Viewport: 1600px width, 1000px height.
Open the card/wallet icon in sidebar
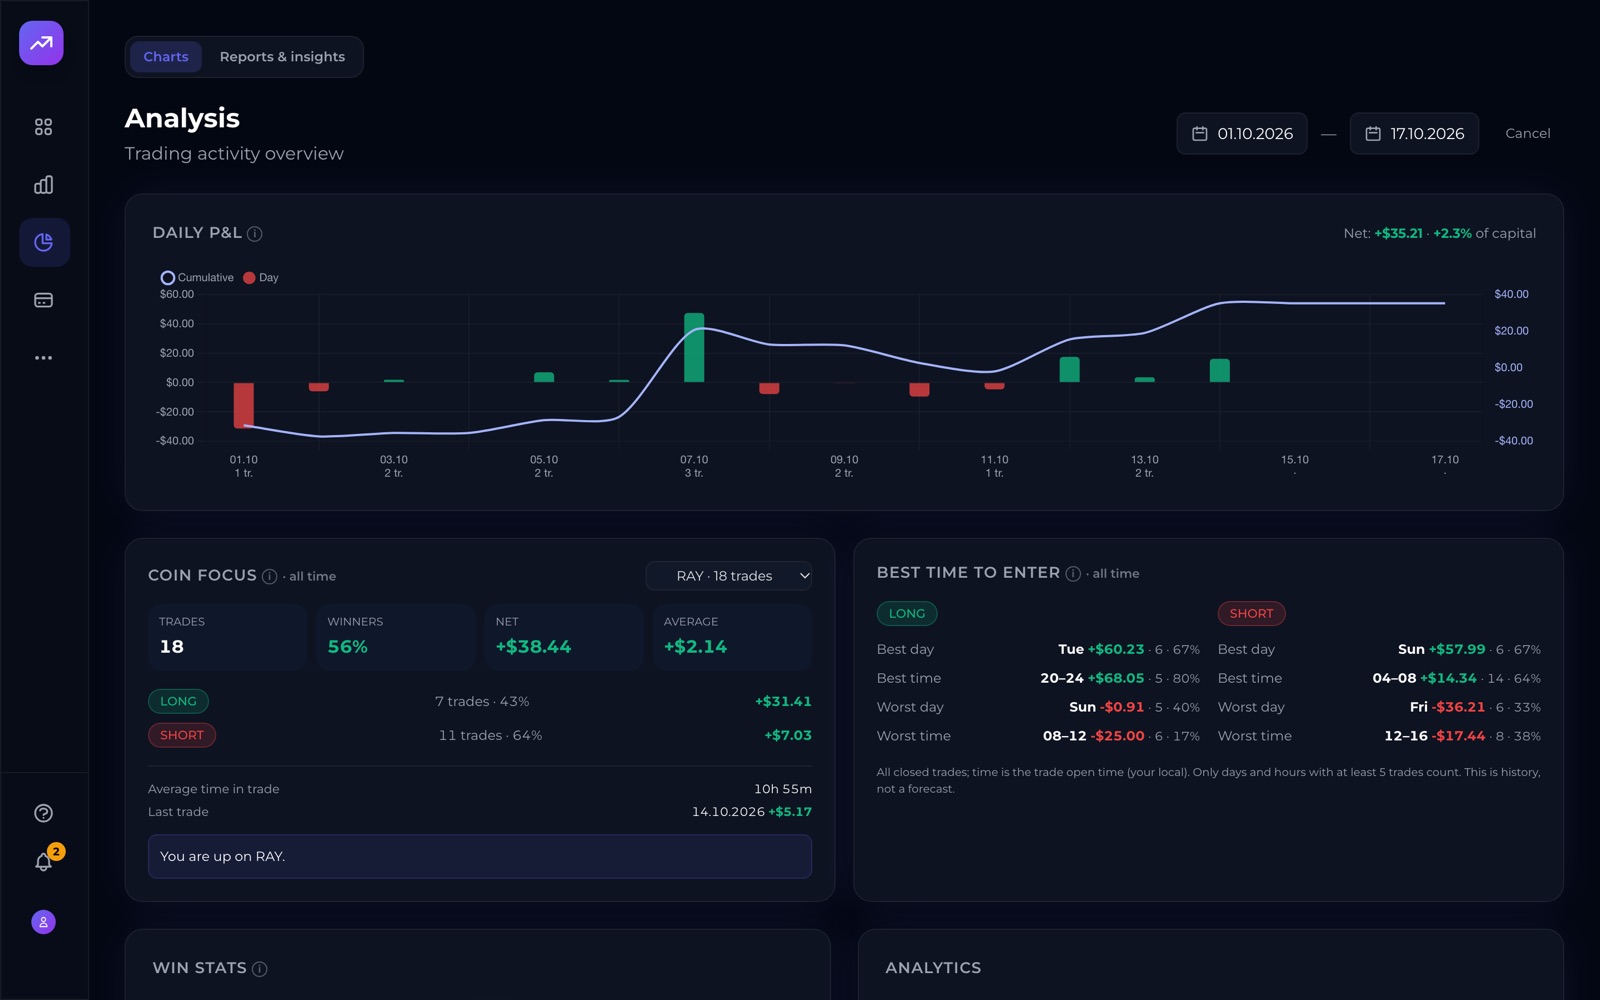[43, 300]
